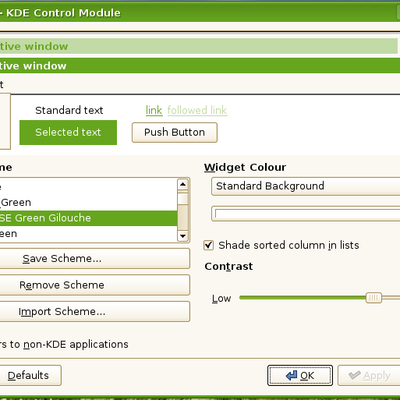The height and width of the screenshot is (400, 400).
Task: Open the Standard Background widget colour dropdown
Action: click(x=305, y=186)
